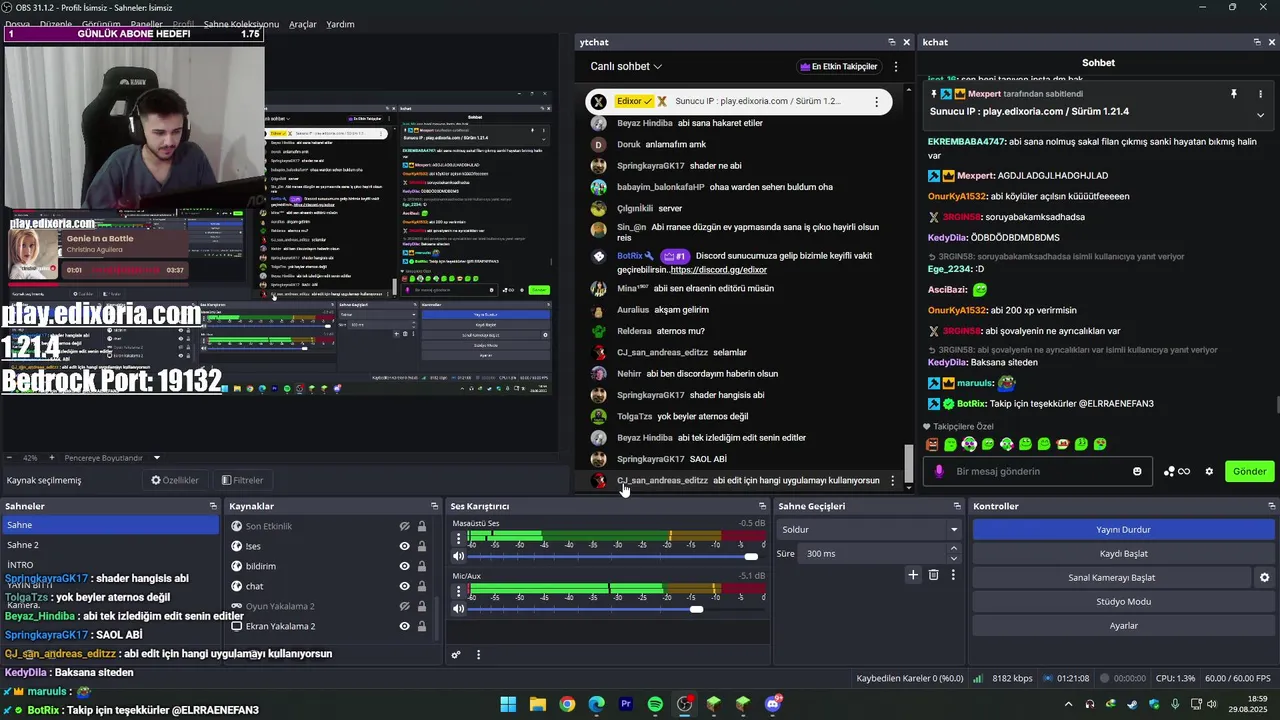The height and width of the screenshot is (720, 1280).
Task: Toggle lock on Son Etkinlik source
Action: (422, 526)
